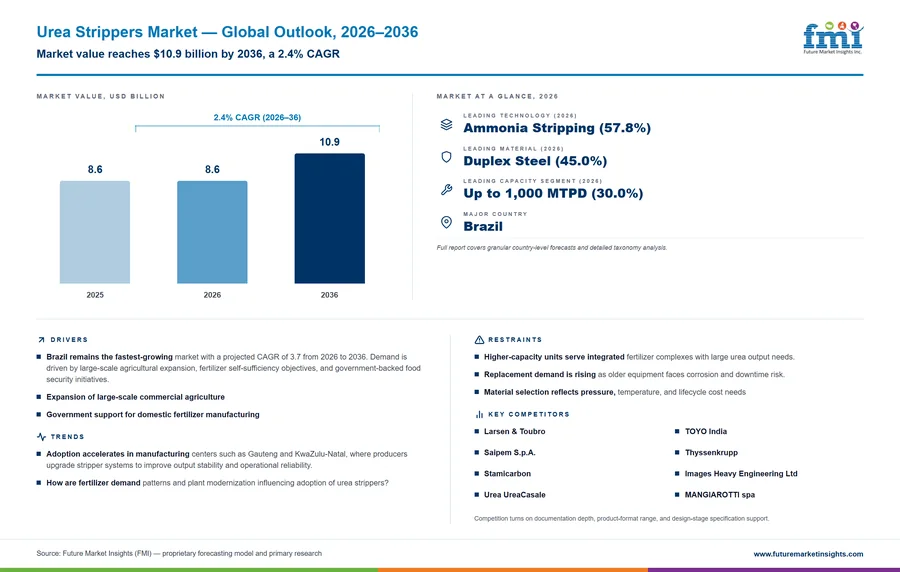
Task: Click the pulse icon next to Trends heading
Action: point(41,437)
